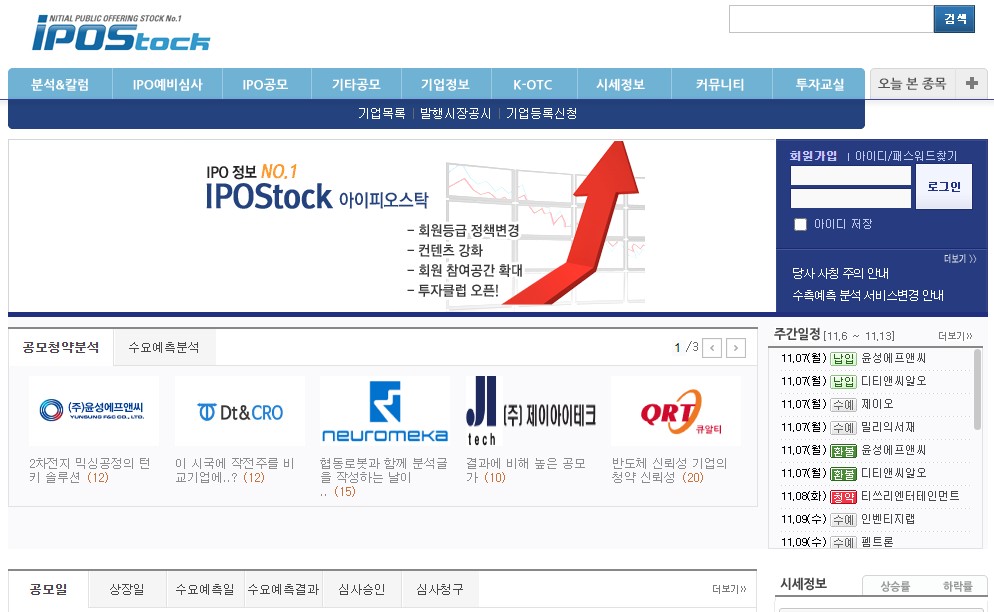Open the 커뮤니티 menu
Viewport: 994px width, 612px height.
[x=720, y=84]
